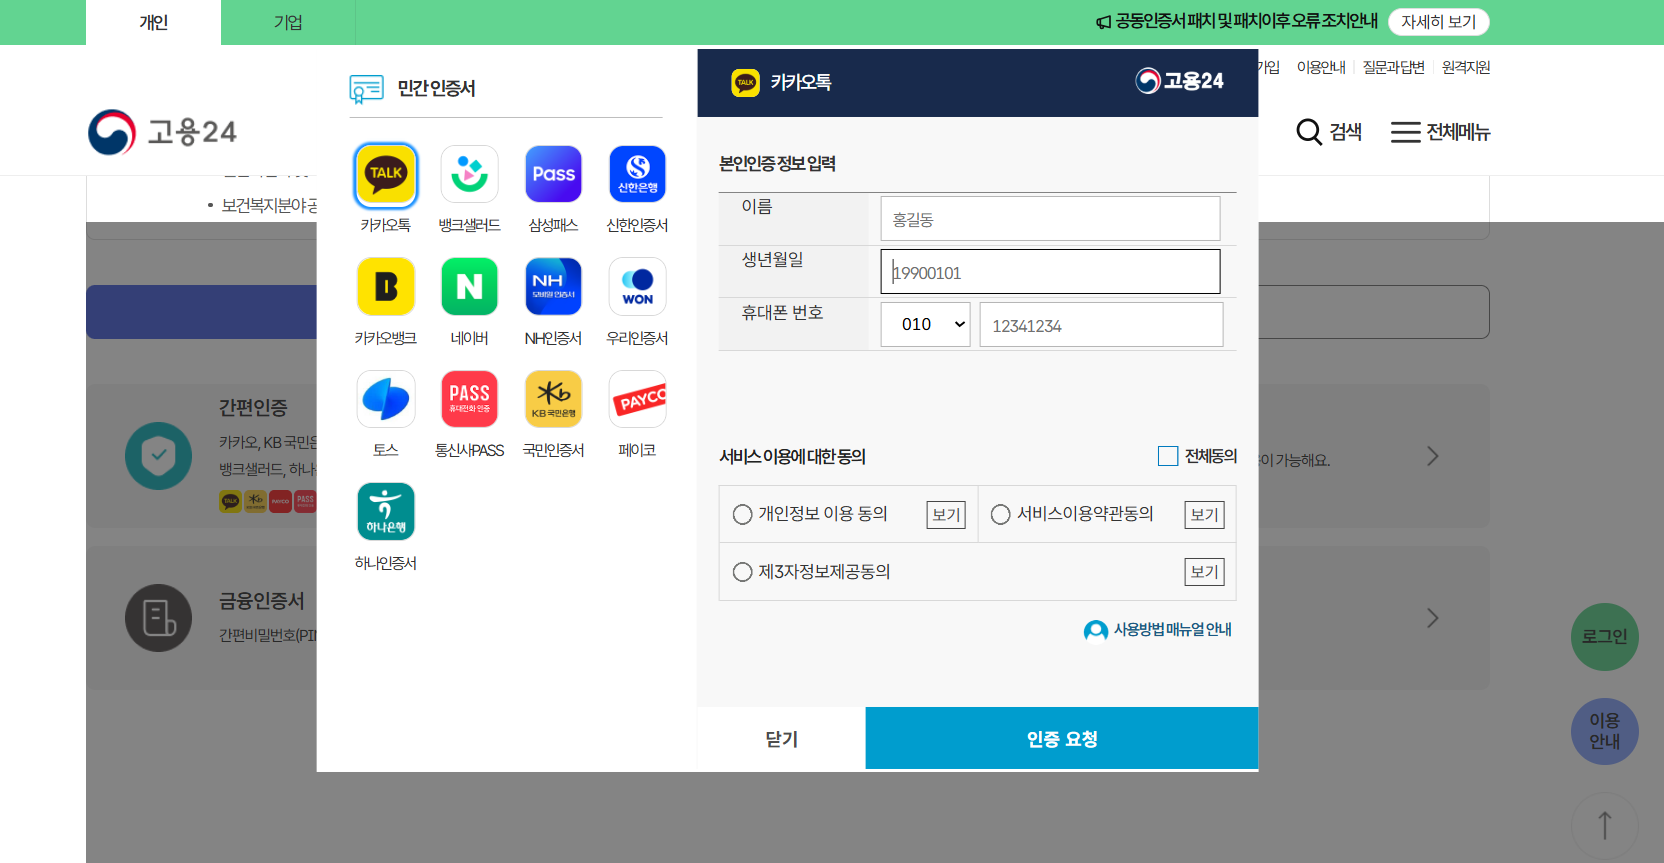The height and width of the screenshot is (863, 1664).
Task: View 제3자정보제공동의 terms with 보기
Action: pyautogui.click(x=1204, y=572)
